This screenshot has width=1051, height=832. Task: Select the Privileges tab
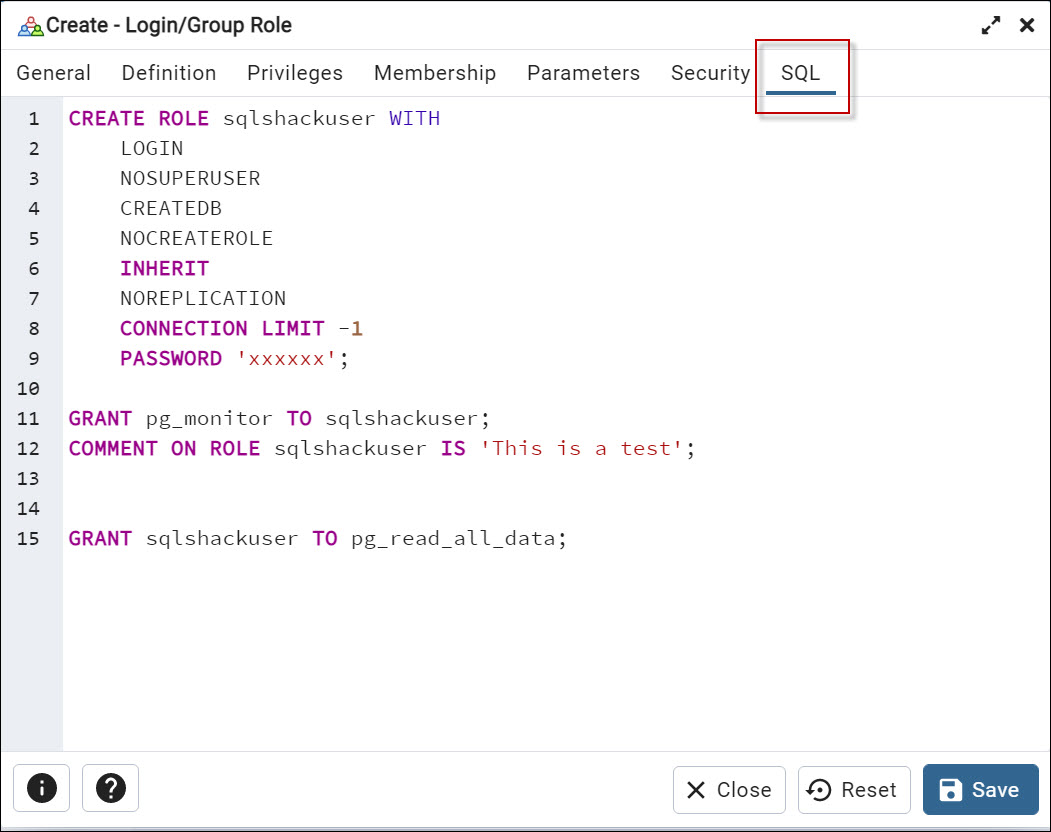295,73
